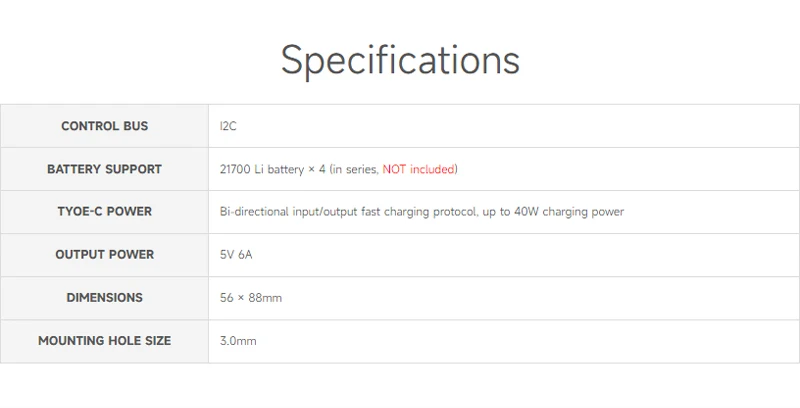Select the CONTROL BUS row label
Screen dimensions: 800x408
pos(104,126)
